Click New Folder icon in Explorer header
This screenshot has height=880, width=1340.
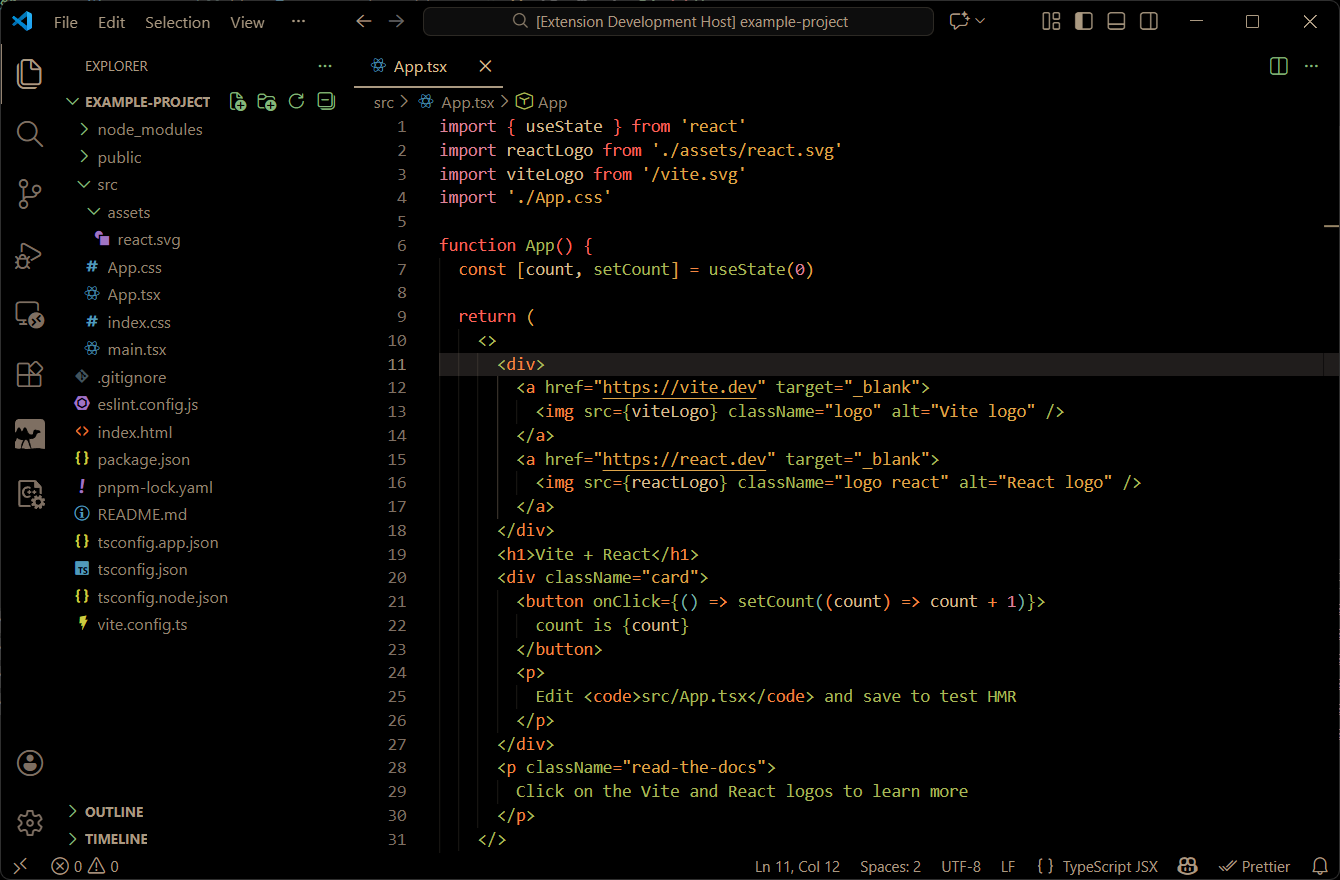[267, 101]
